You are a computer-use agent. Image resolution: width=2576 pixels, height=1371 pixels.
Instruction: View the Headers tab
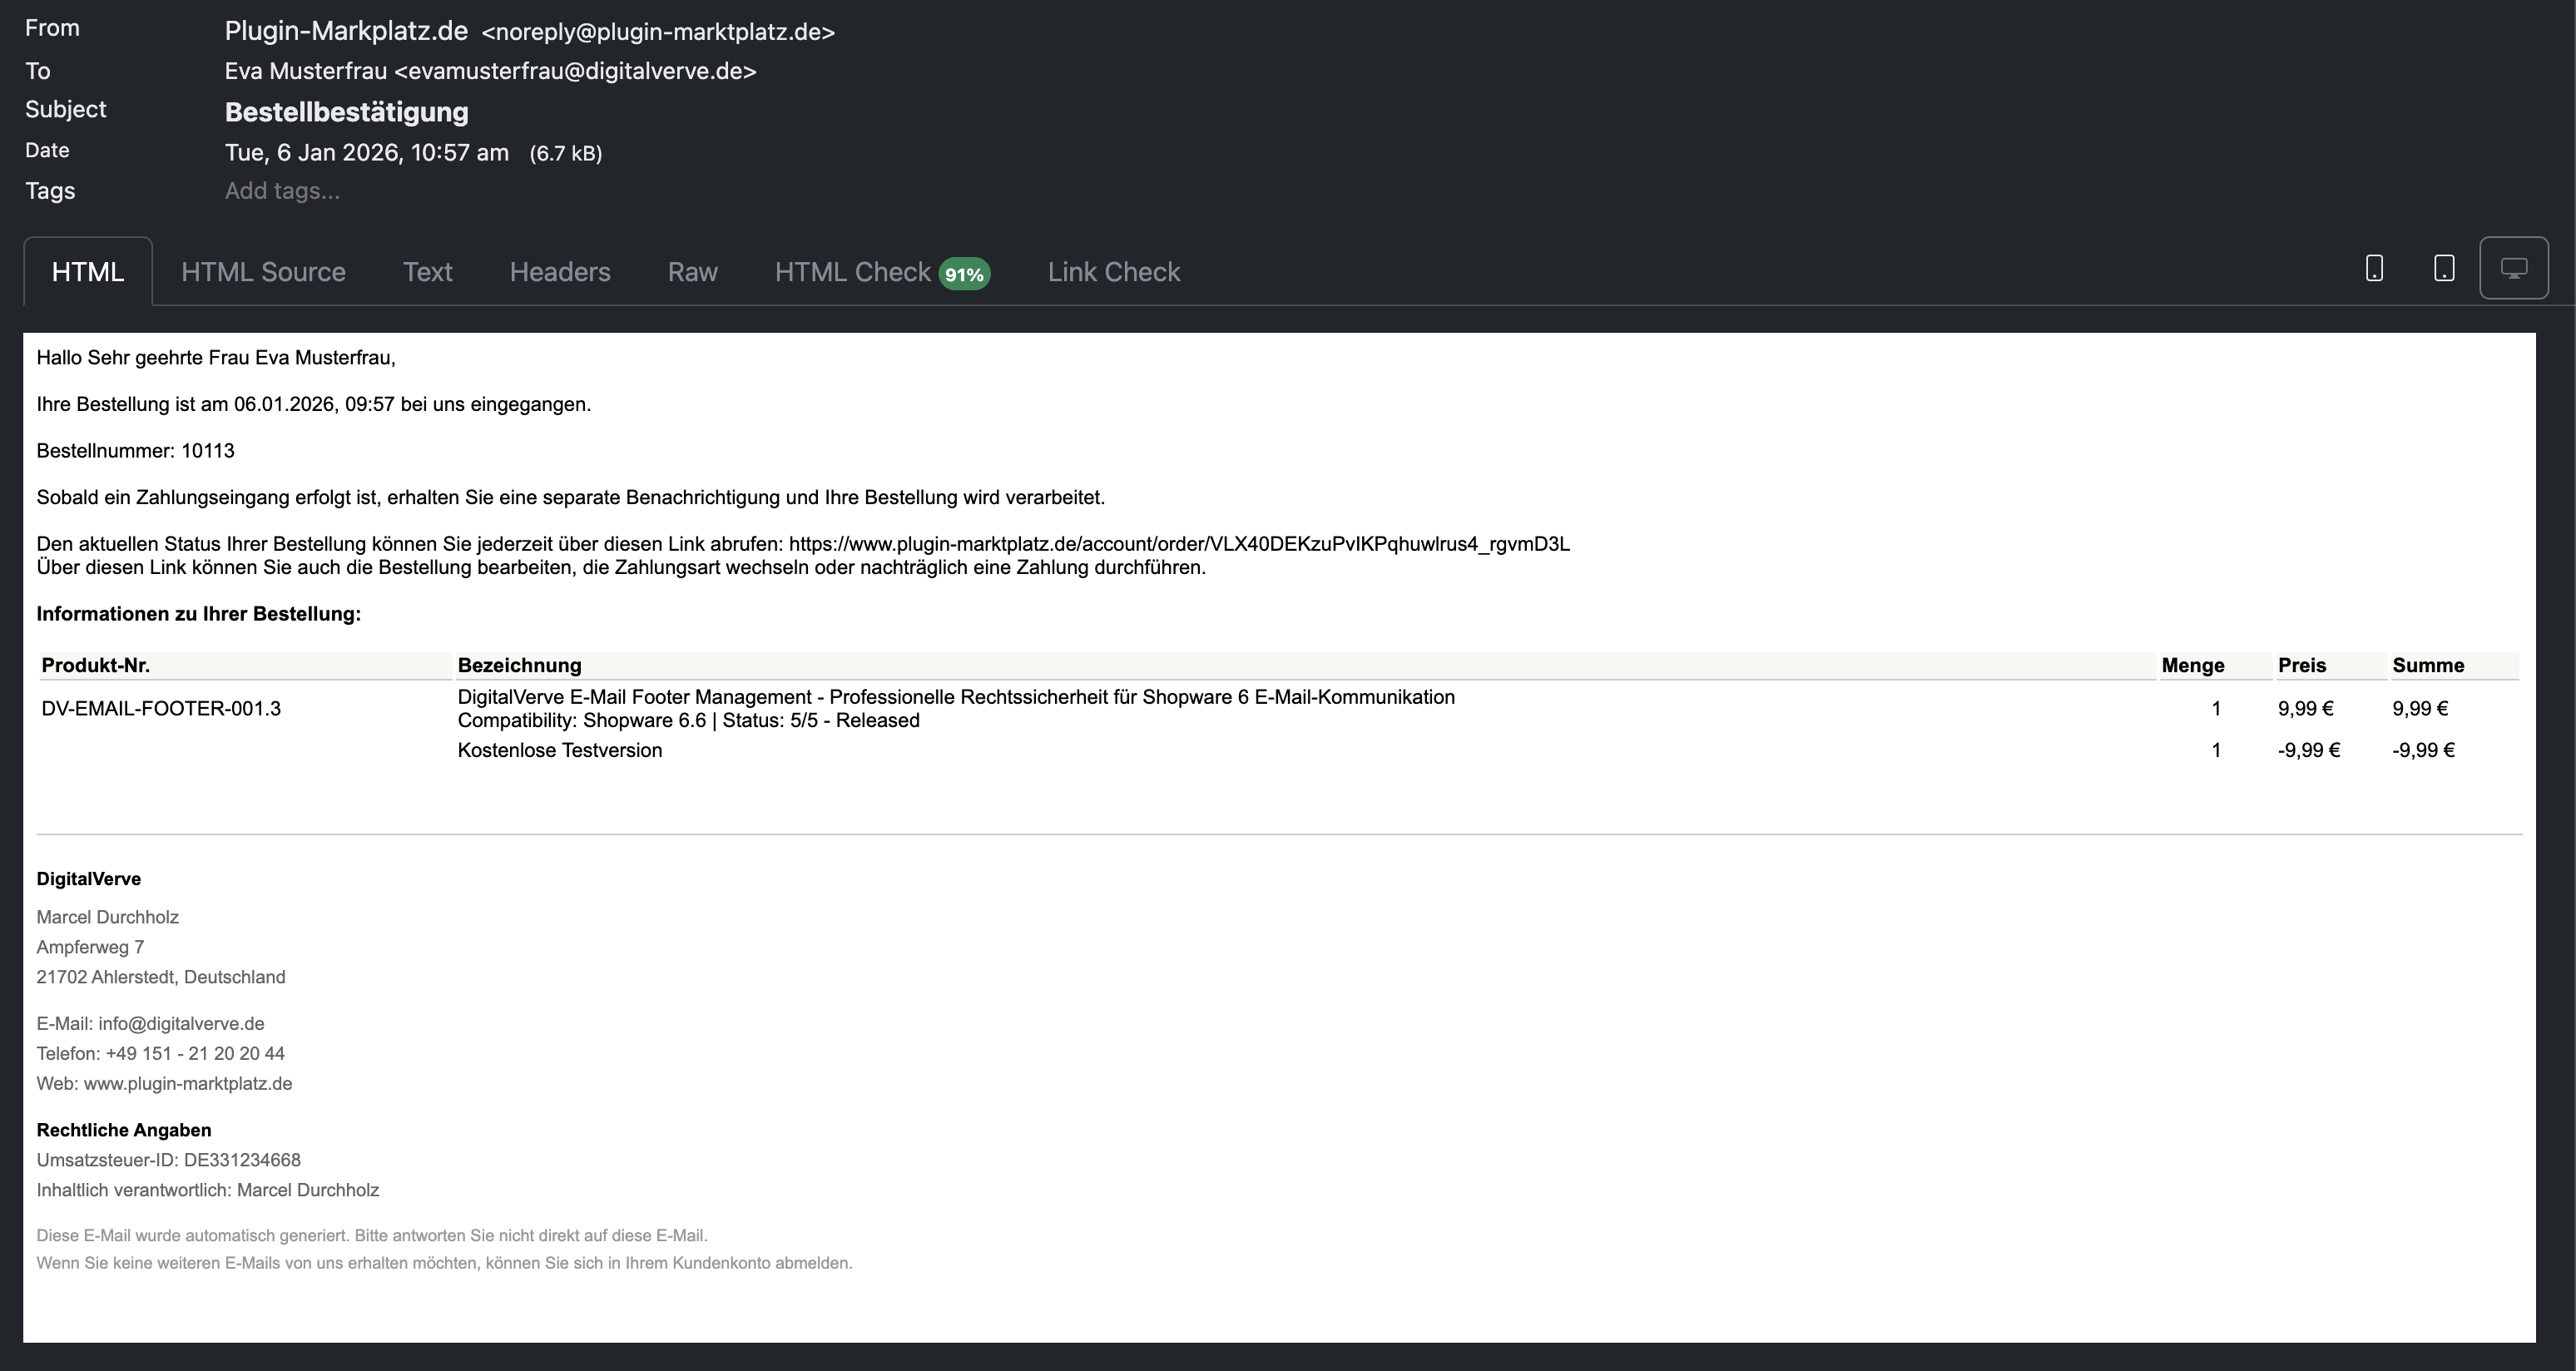[560, 272]
